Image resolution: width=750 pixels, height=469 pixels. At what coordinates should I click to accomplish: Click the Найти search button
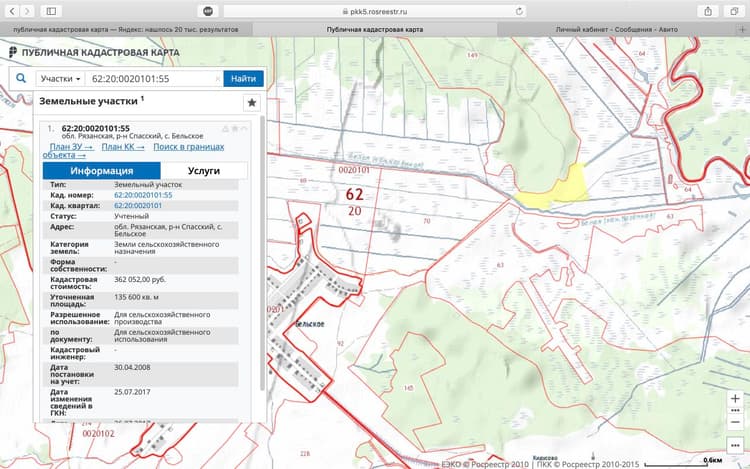coord(243,78)
